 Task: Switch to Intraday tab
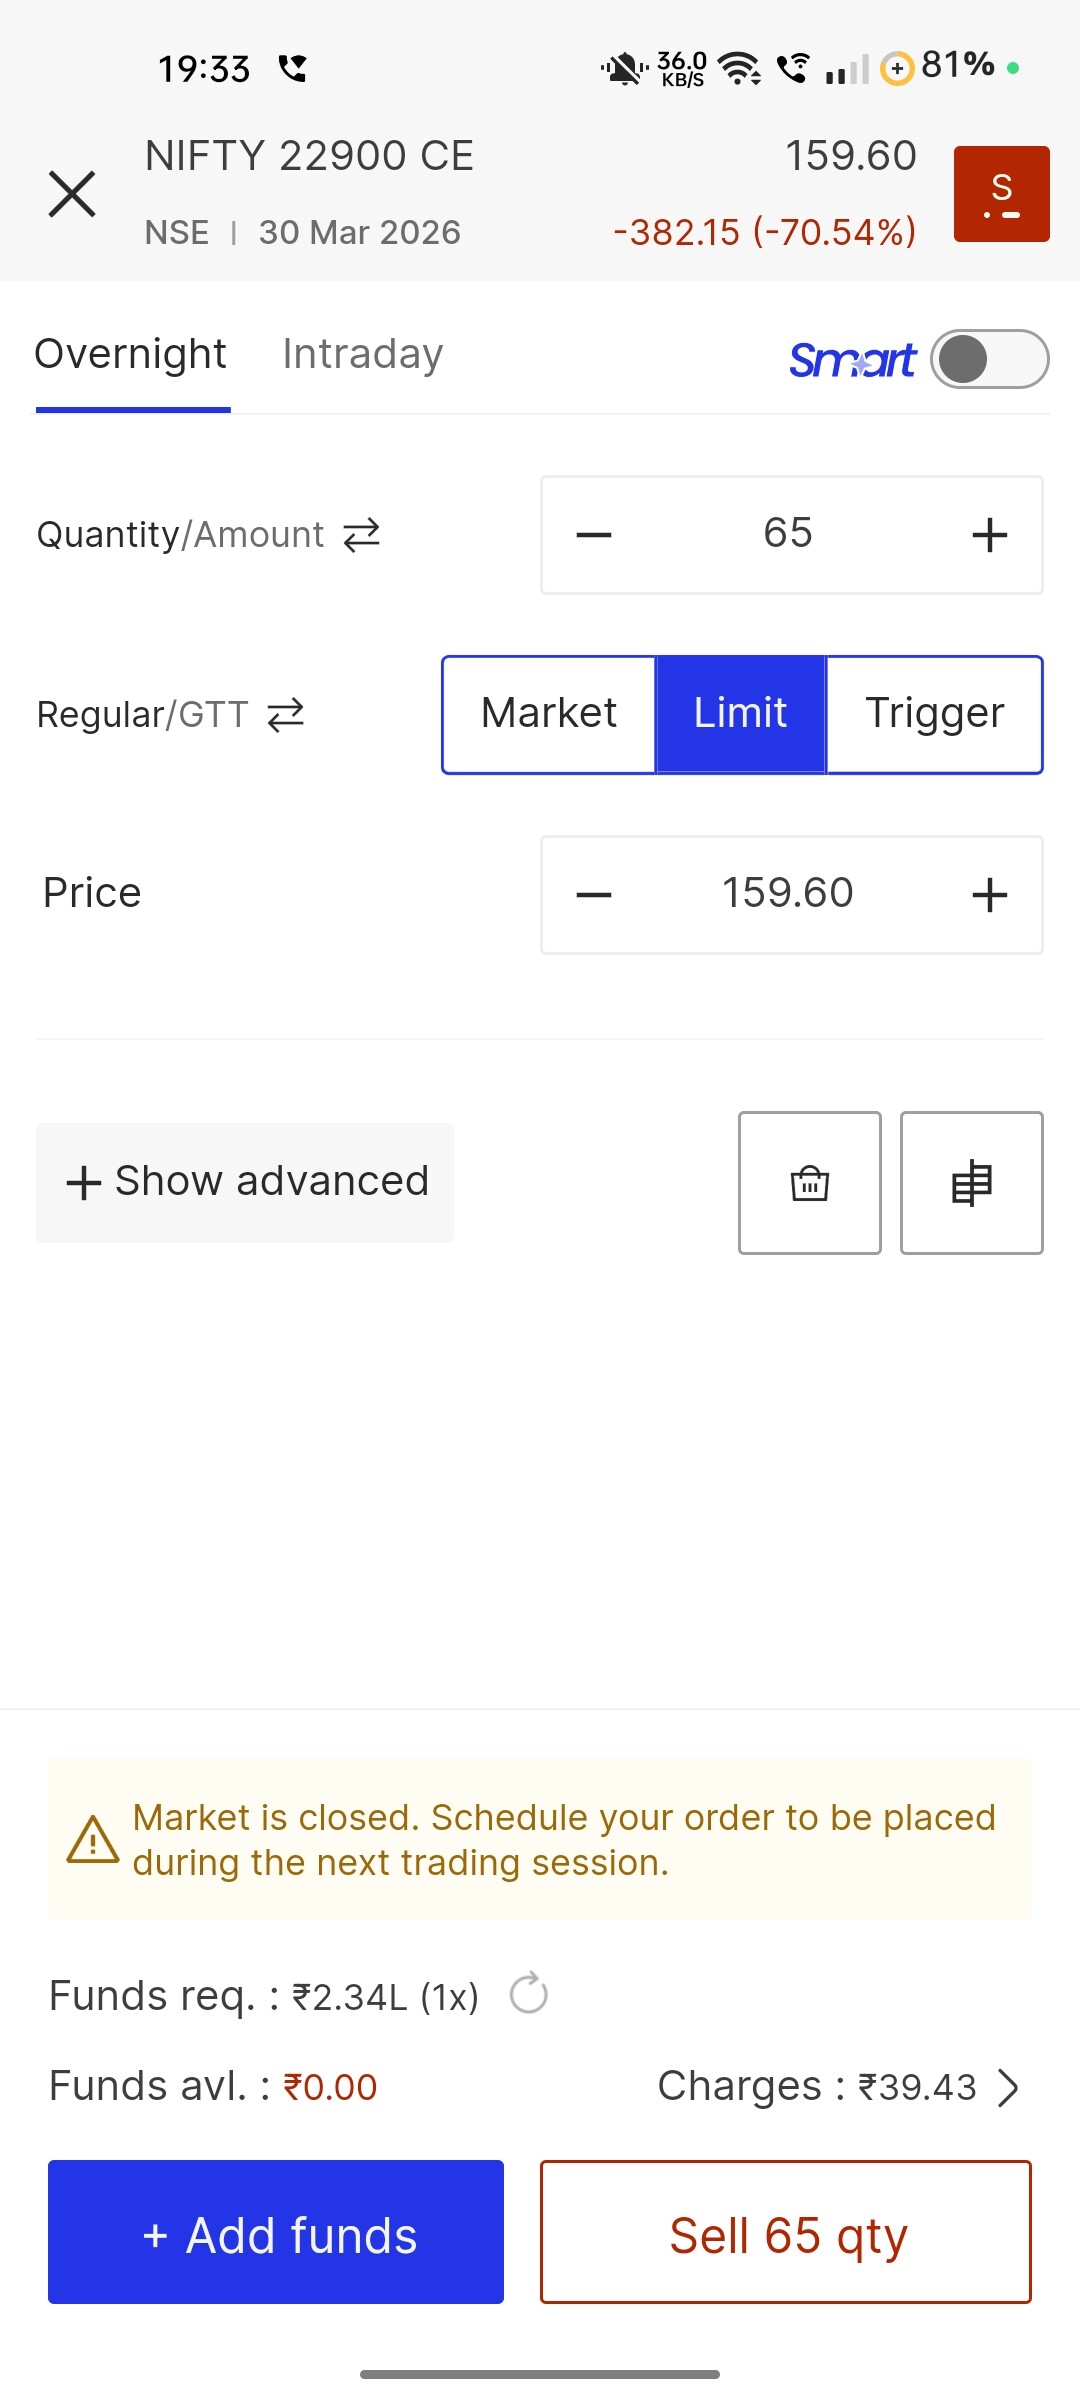[x=362, y=355]
